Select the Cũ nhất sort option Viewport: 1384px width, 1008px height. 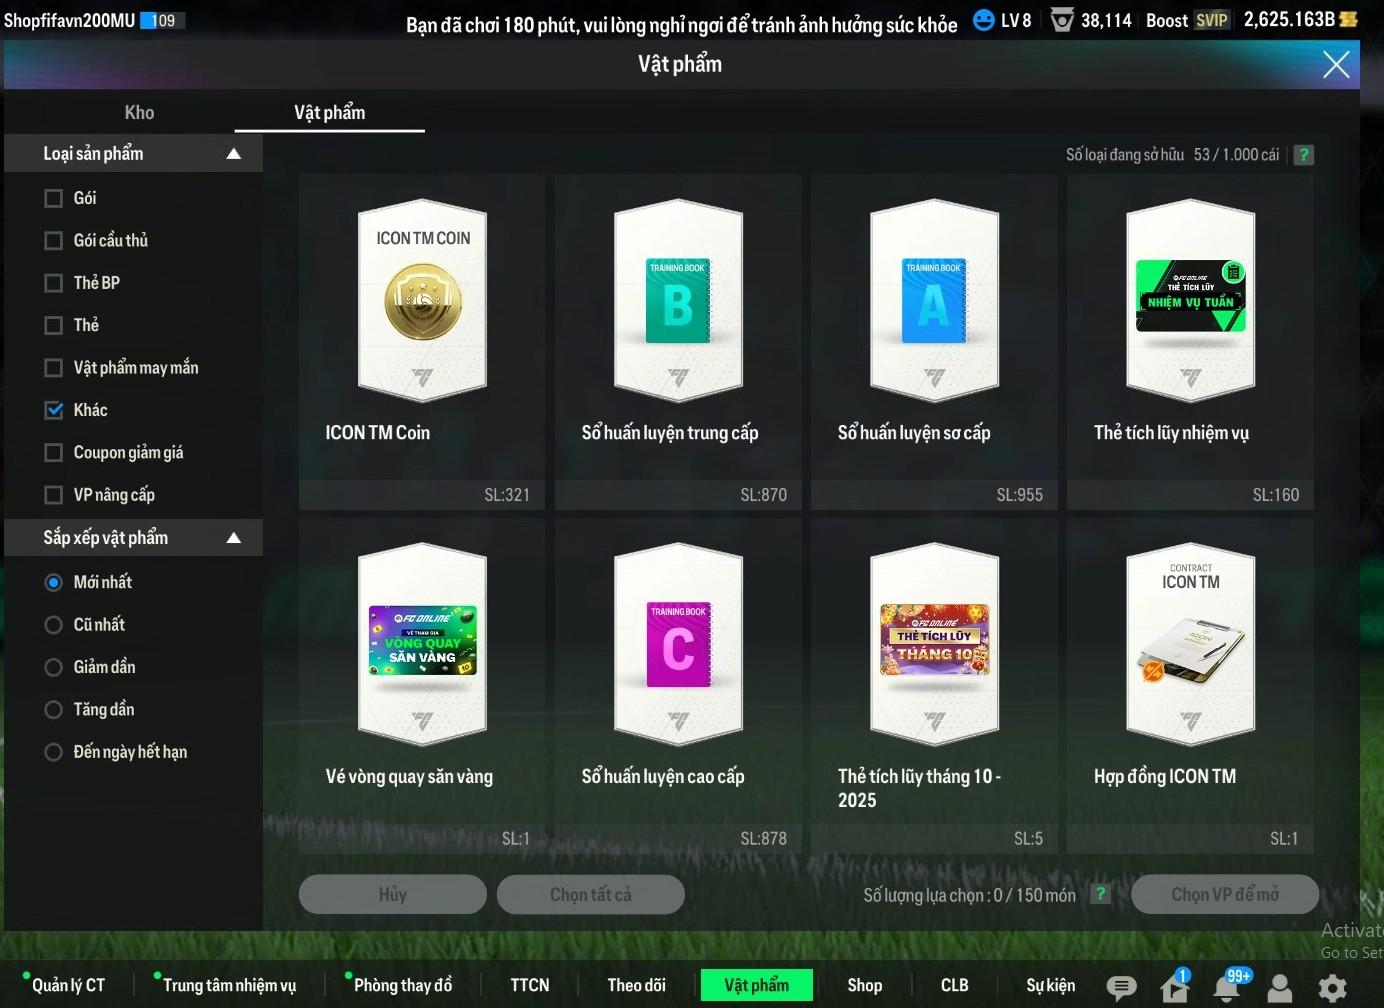click(x=54, y=625)
